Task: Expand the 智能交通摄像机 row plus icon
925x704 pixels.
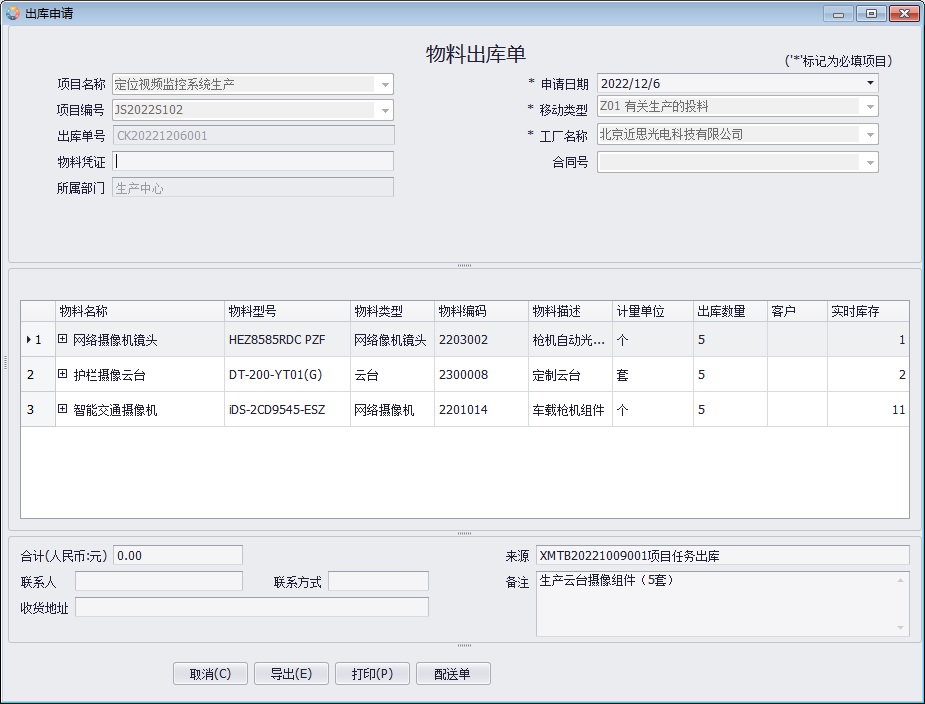Action: click(x=62, y=410)
